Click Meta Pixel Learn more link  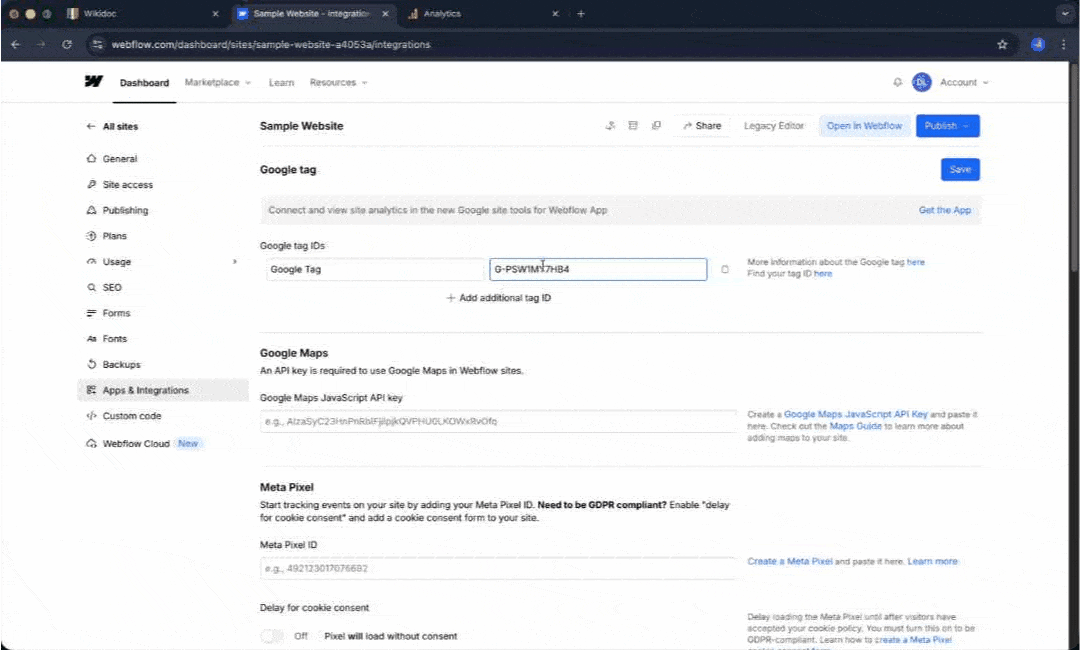coord(932,561)
